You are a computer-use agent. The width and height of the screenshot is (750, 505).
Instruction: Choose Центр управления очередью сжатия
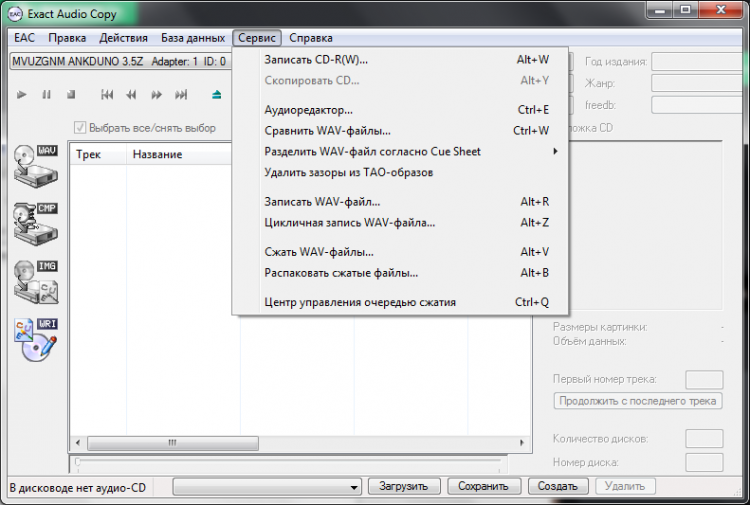(x=401, y=302)
